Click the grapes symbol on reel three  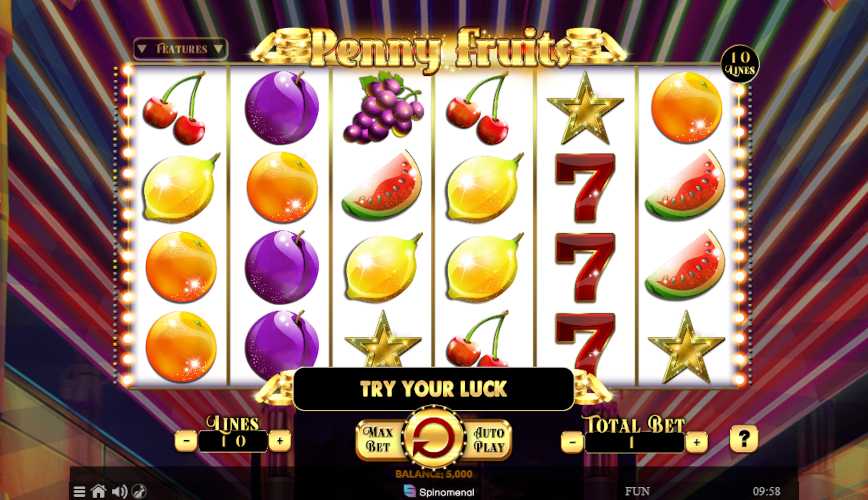[383, 108]
